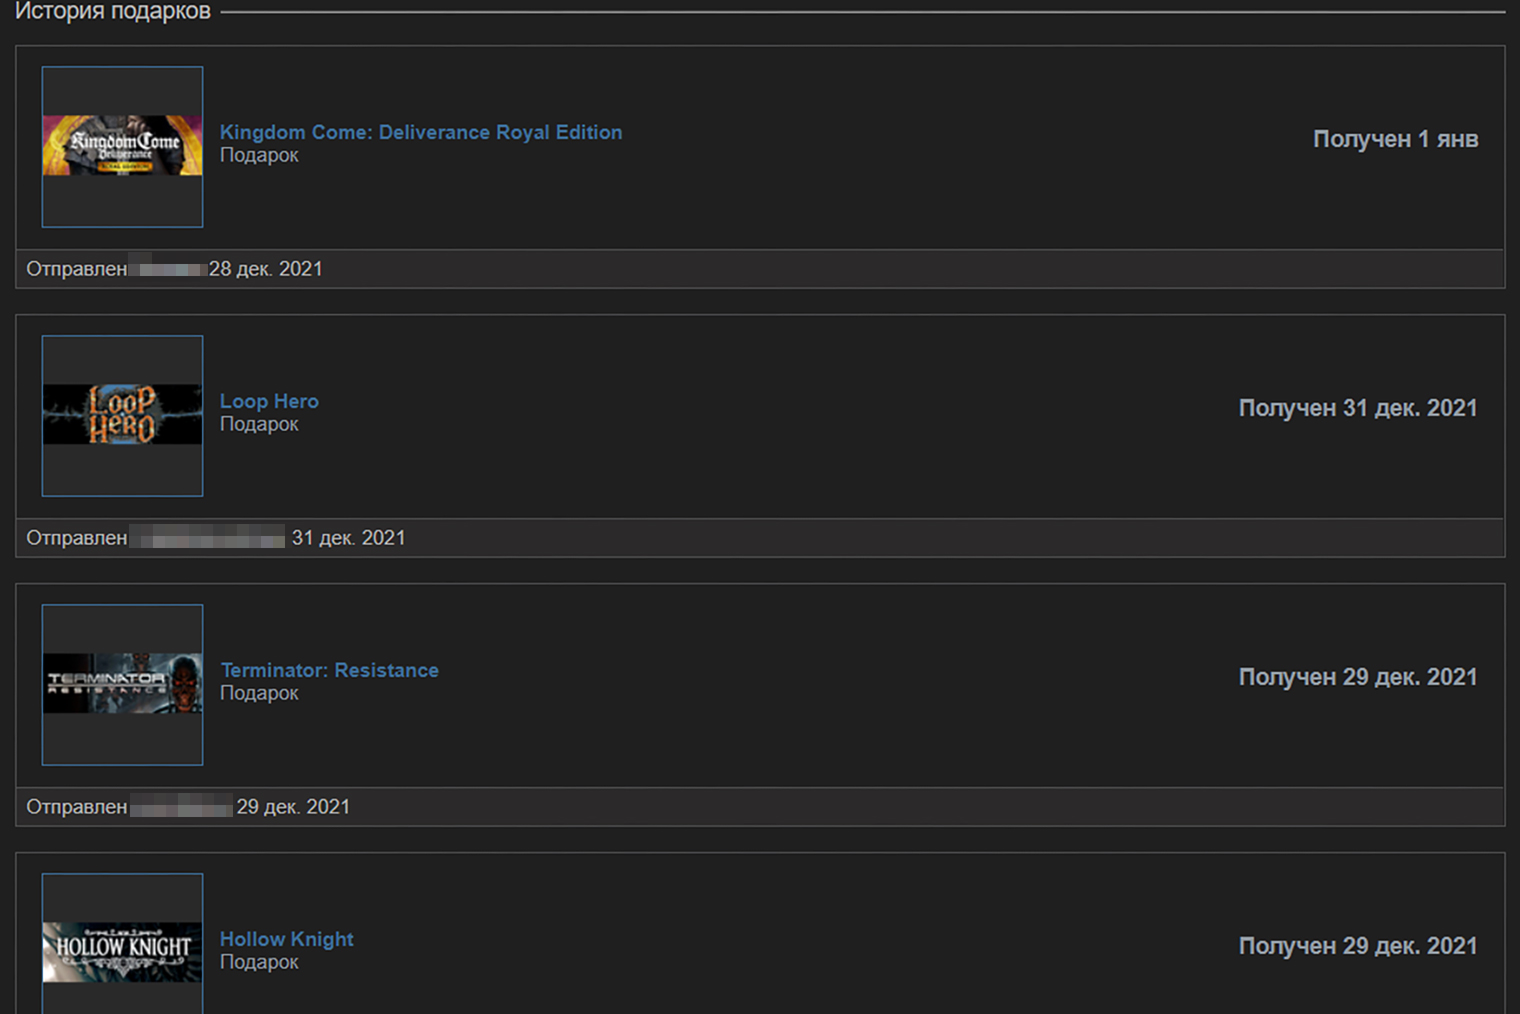The height and width of the screenshot is (1014, 1520).
Task: Click "Подарок" label under Terminator: Resistance
Action: (259, 693)
